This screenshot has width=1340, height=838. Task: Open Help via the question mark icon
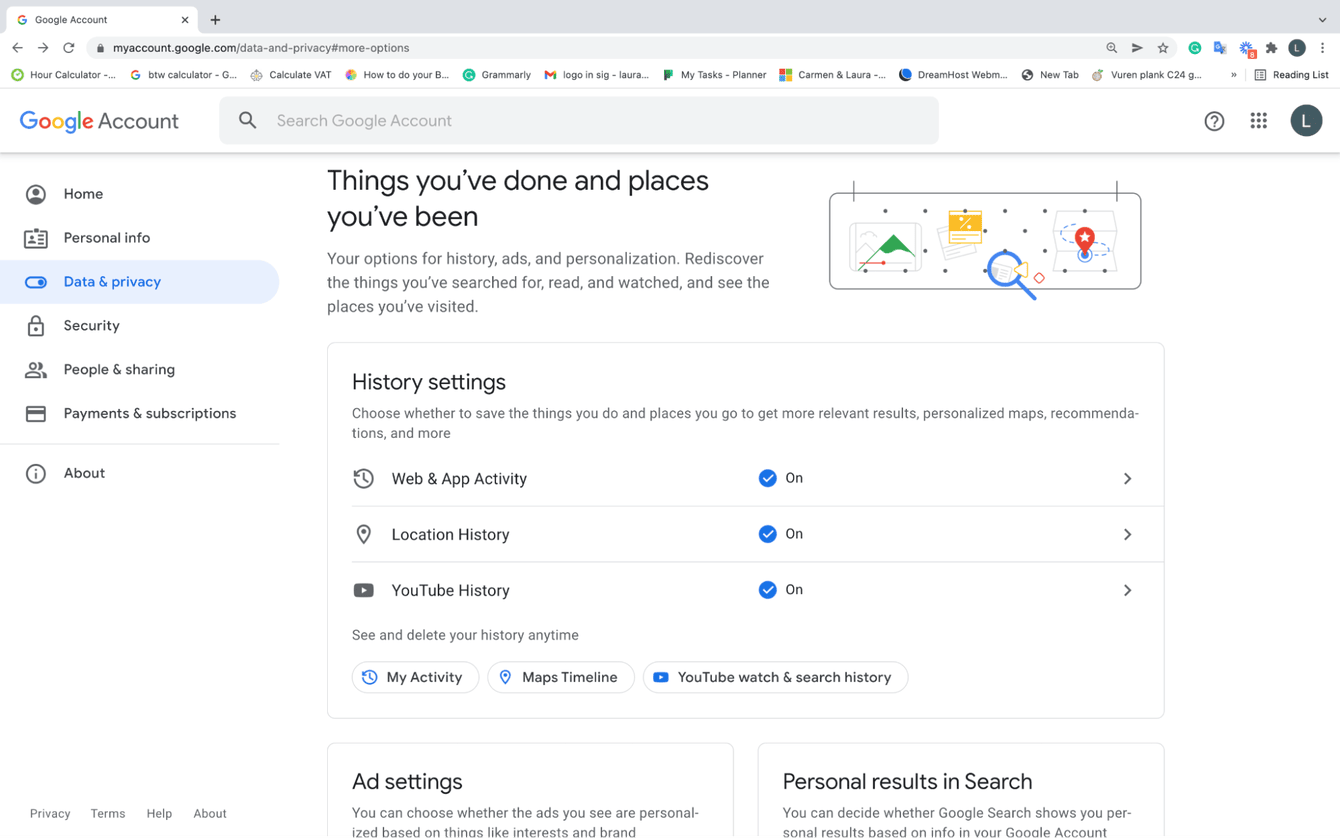[x=1214, y=120]
